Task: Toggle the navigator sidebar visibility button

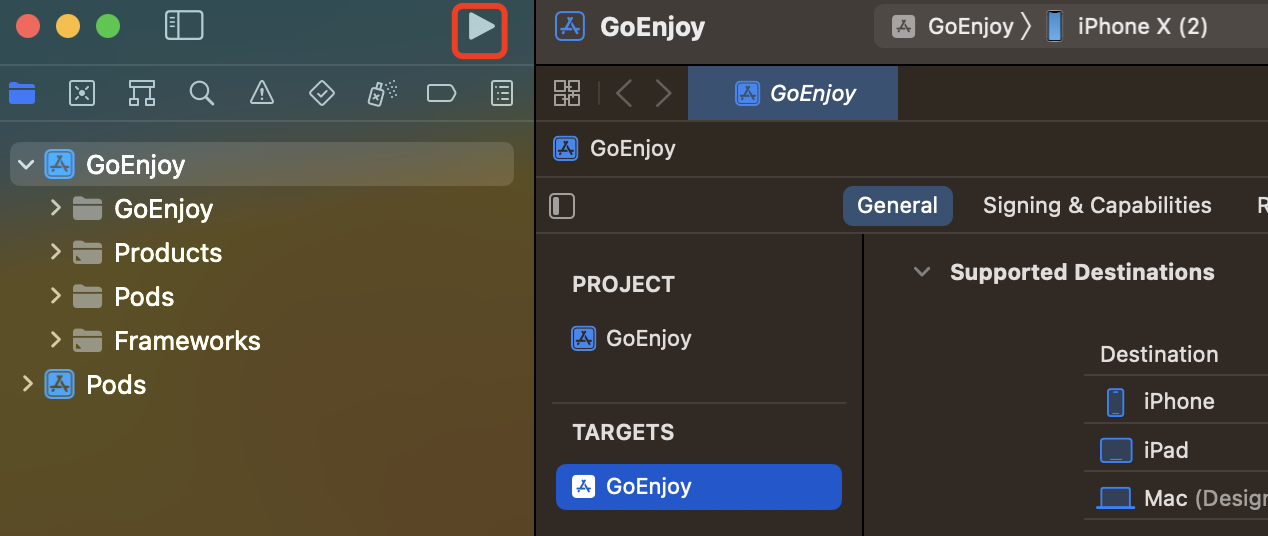Action: 184,26
